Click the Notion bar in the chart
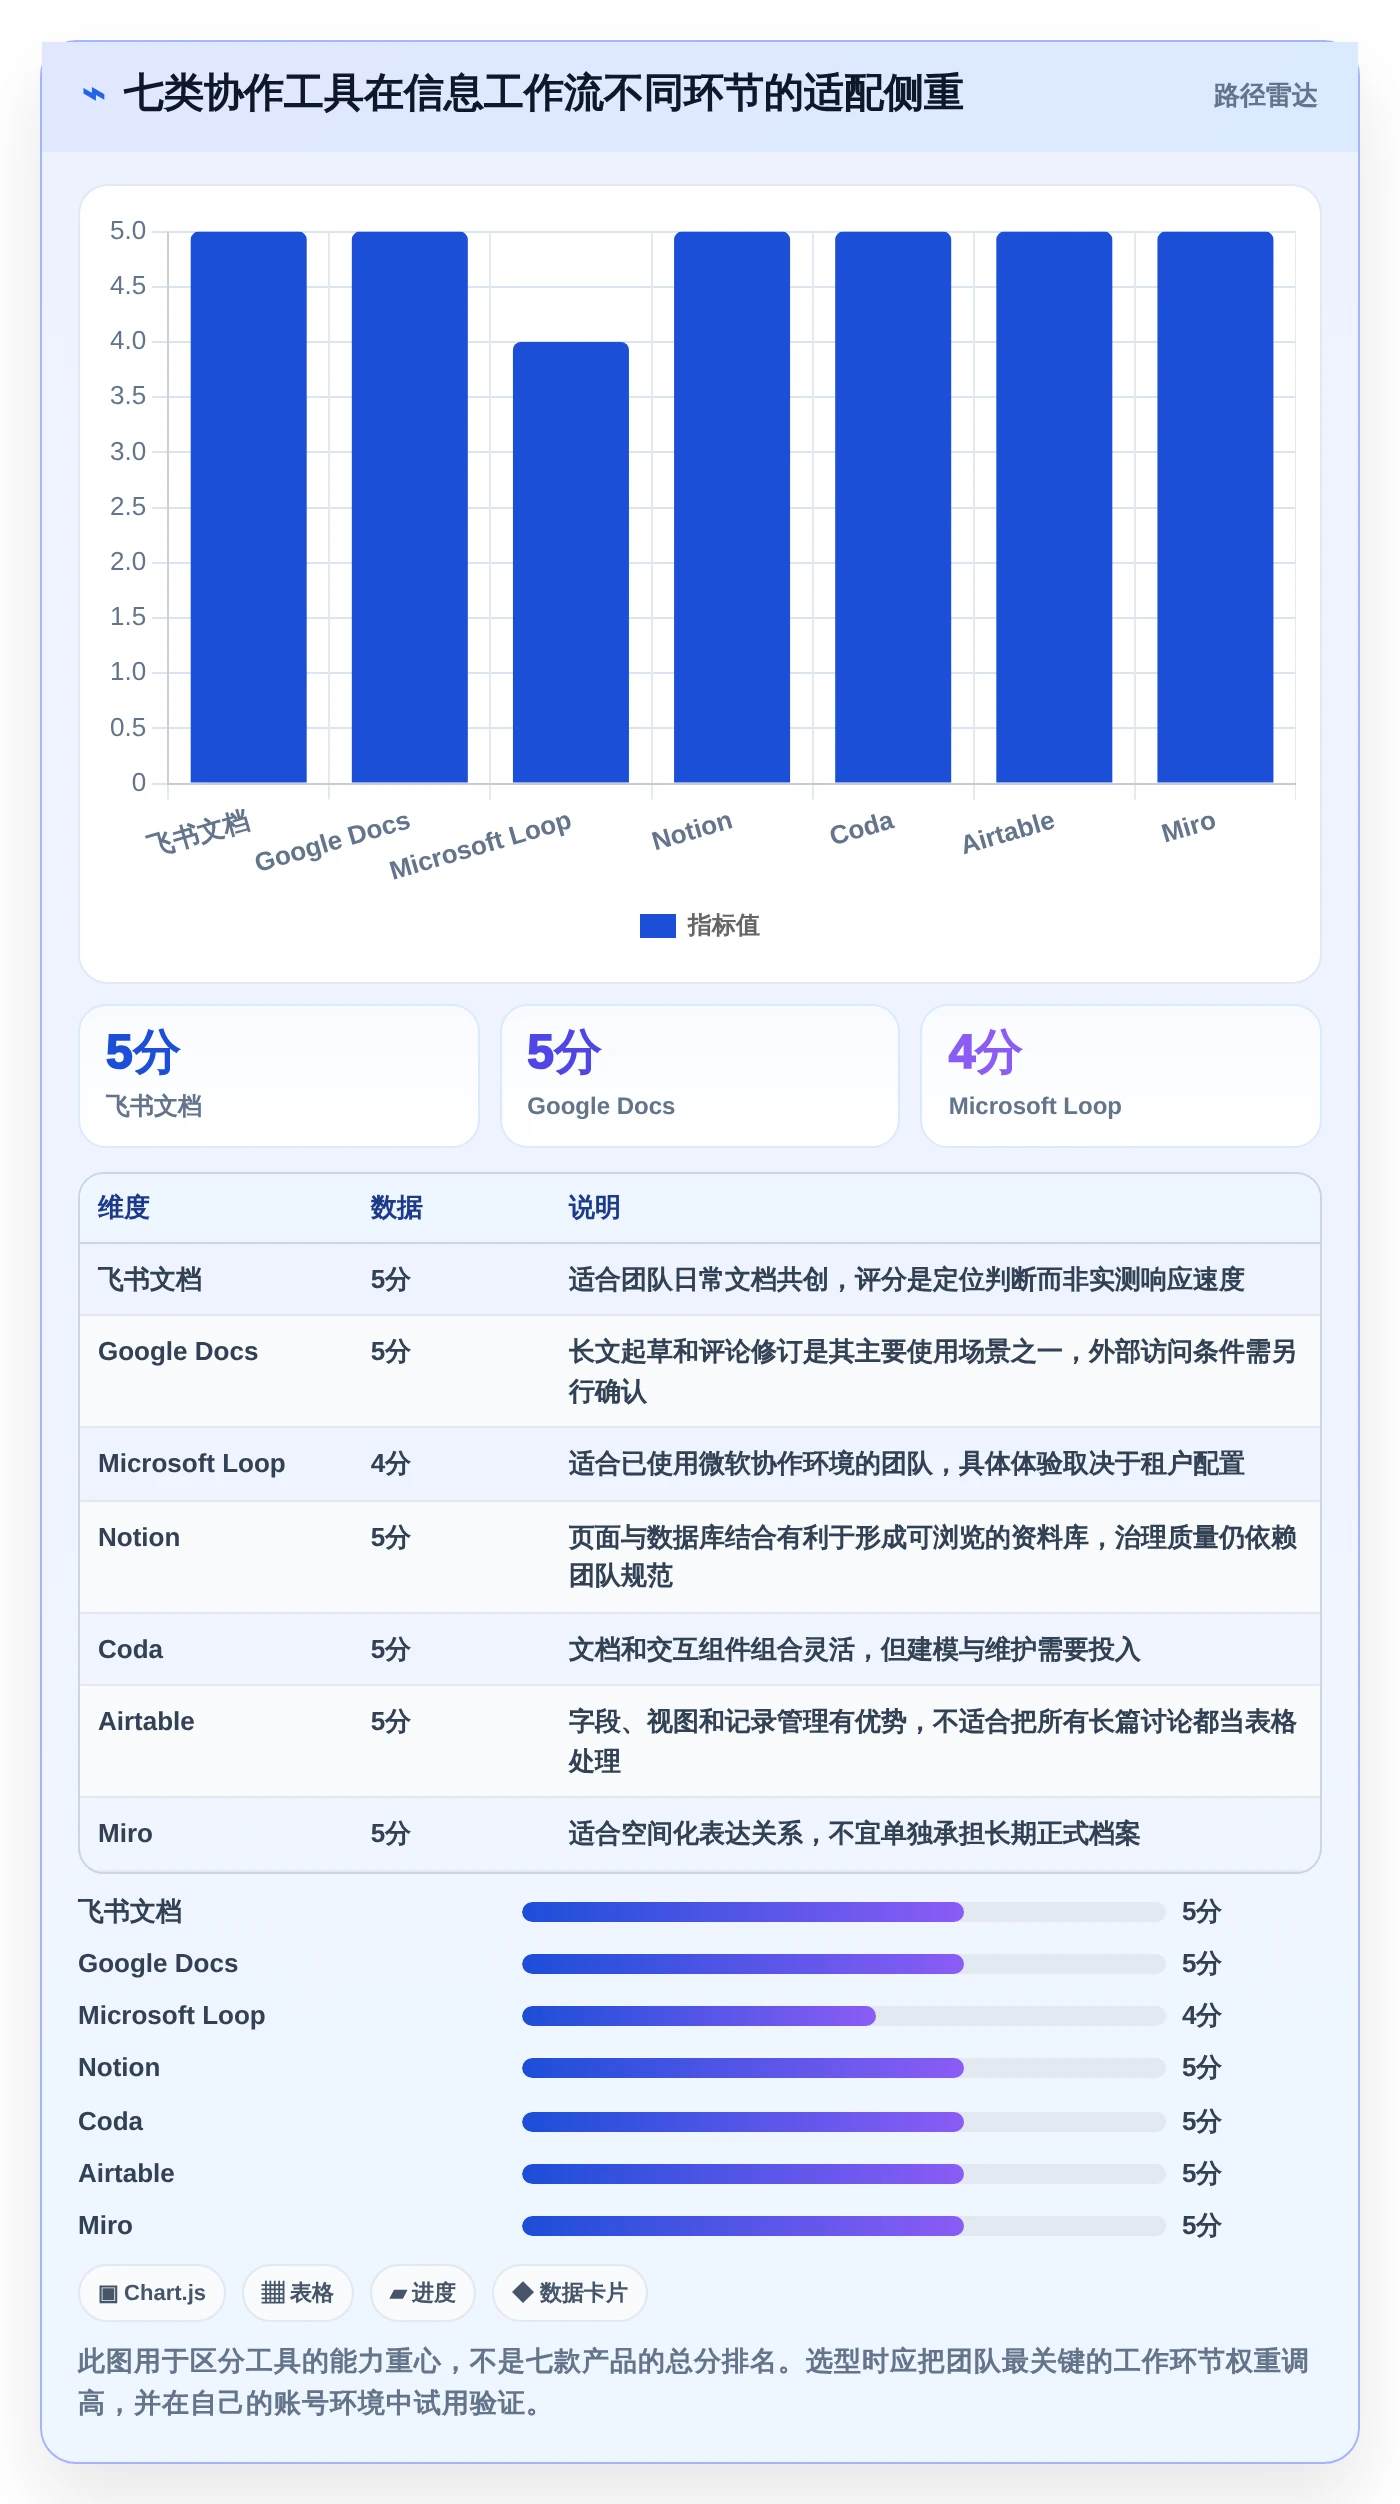The width and height of the screenshot is (1400, 2504). coord(732,507)
